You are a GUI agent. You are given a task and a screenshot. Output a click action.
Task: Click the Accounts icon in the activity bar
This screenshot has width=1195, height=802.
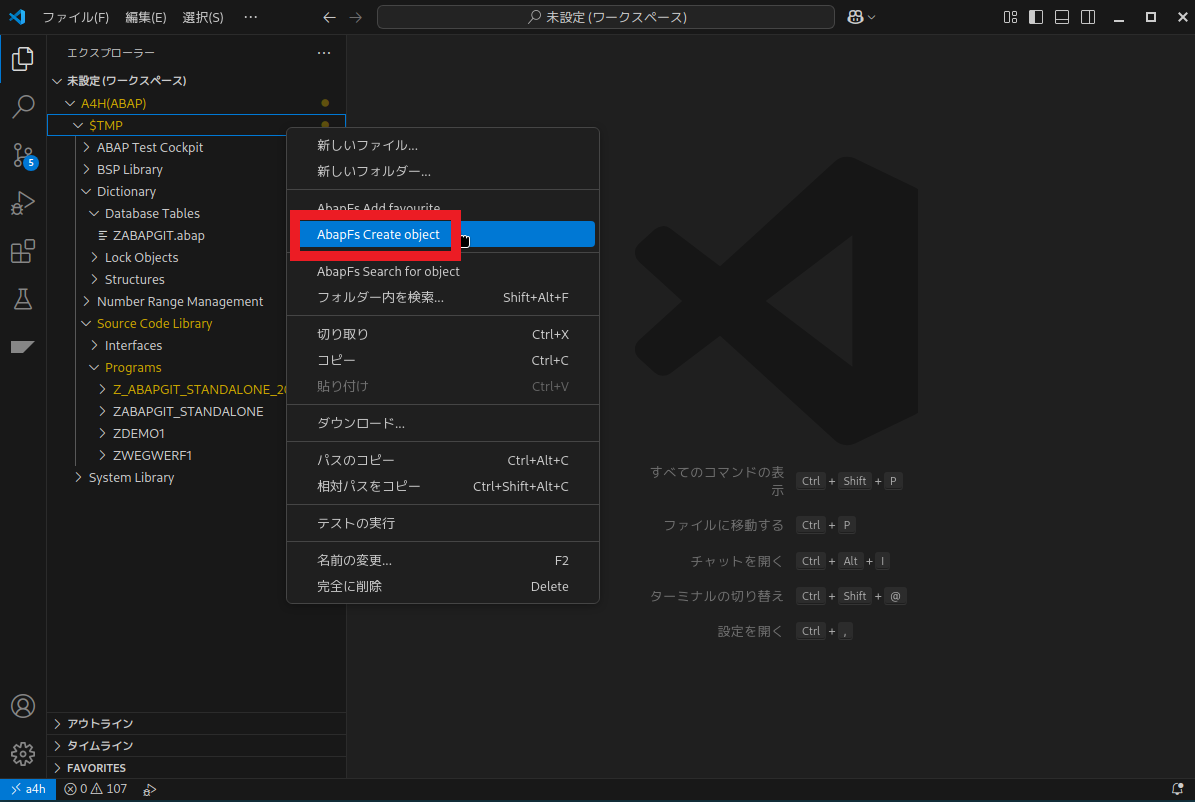click(23, 706)
